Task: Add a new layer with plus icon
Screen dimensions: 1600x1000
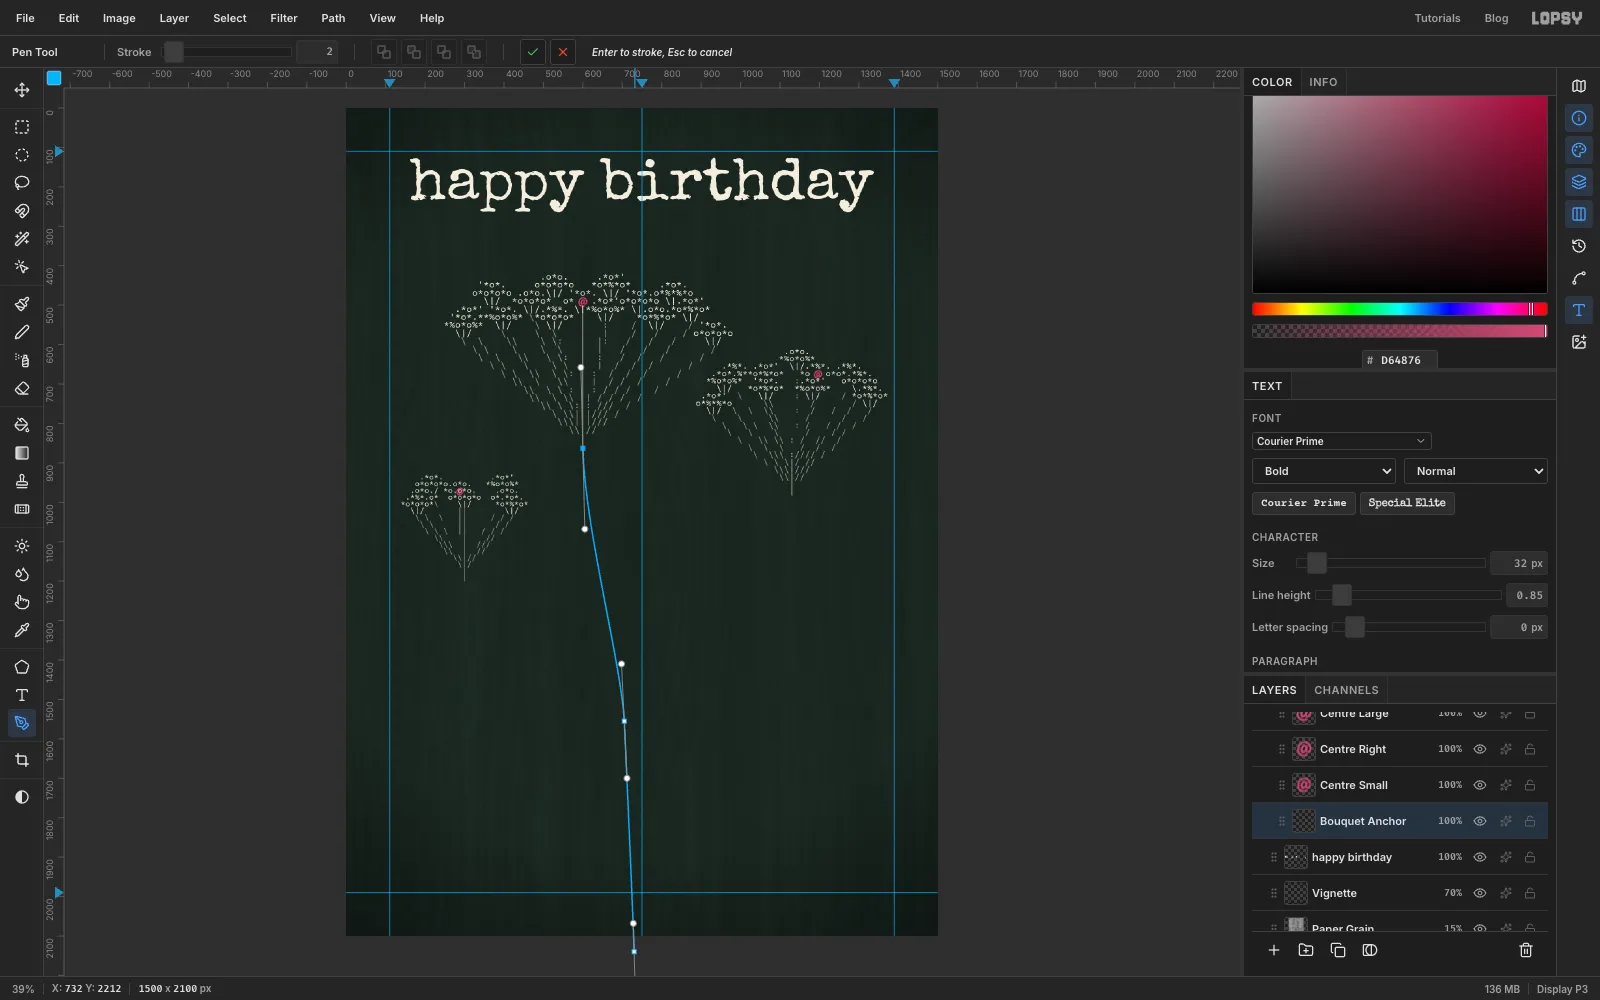Action: pos(1274,950)
